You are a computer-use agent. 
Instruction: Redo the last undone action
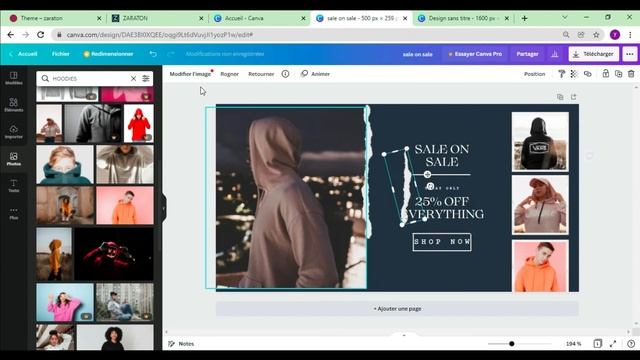click(x=171, y=54)
